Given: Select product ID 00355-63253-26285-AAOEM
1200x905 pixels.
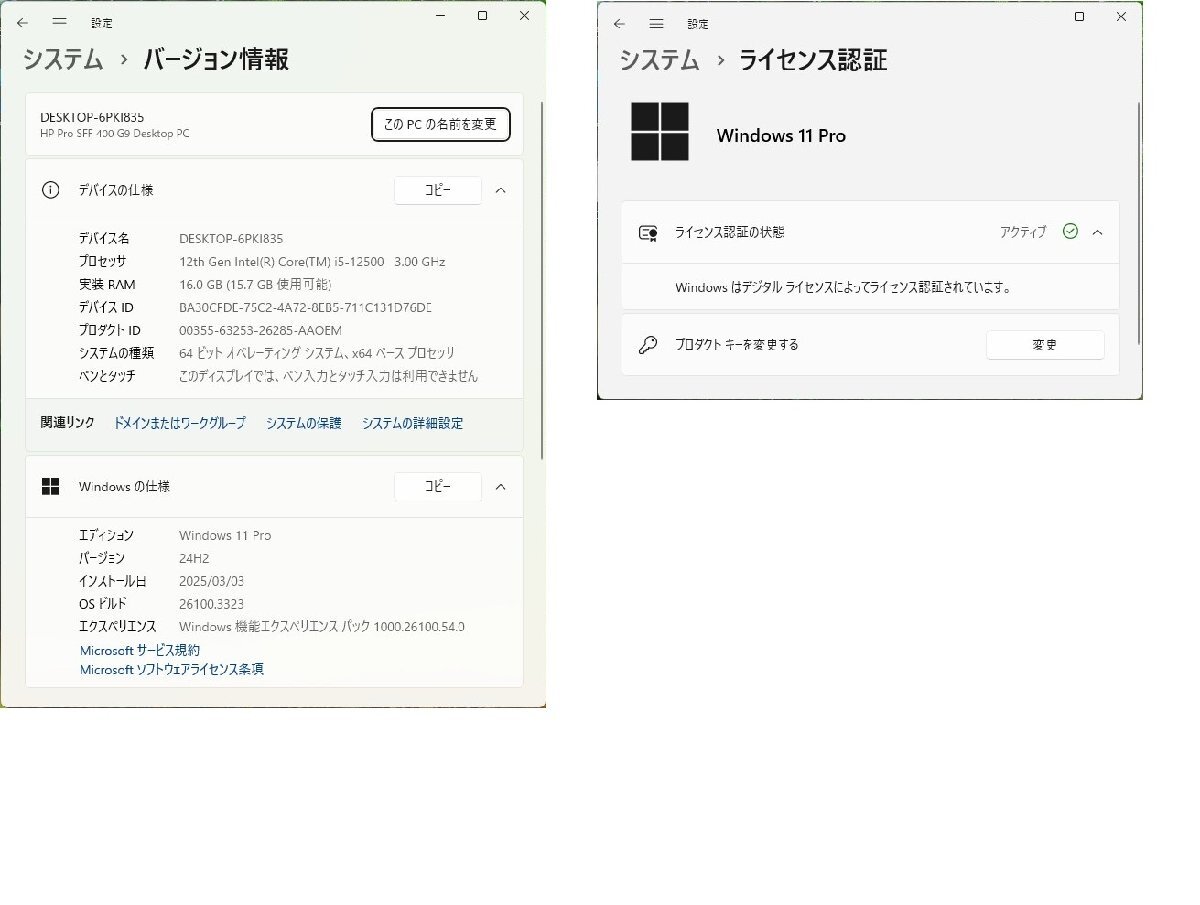Looking at the screenshot, I should [260, 331].
